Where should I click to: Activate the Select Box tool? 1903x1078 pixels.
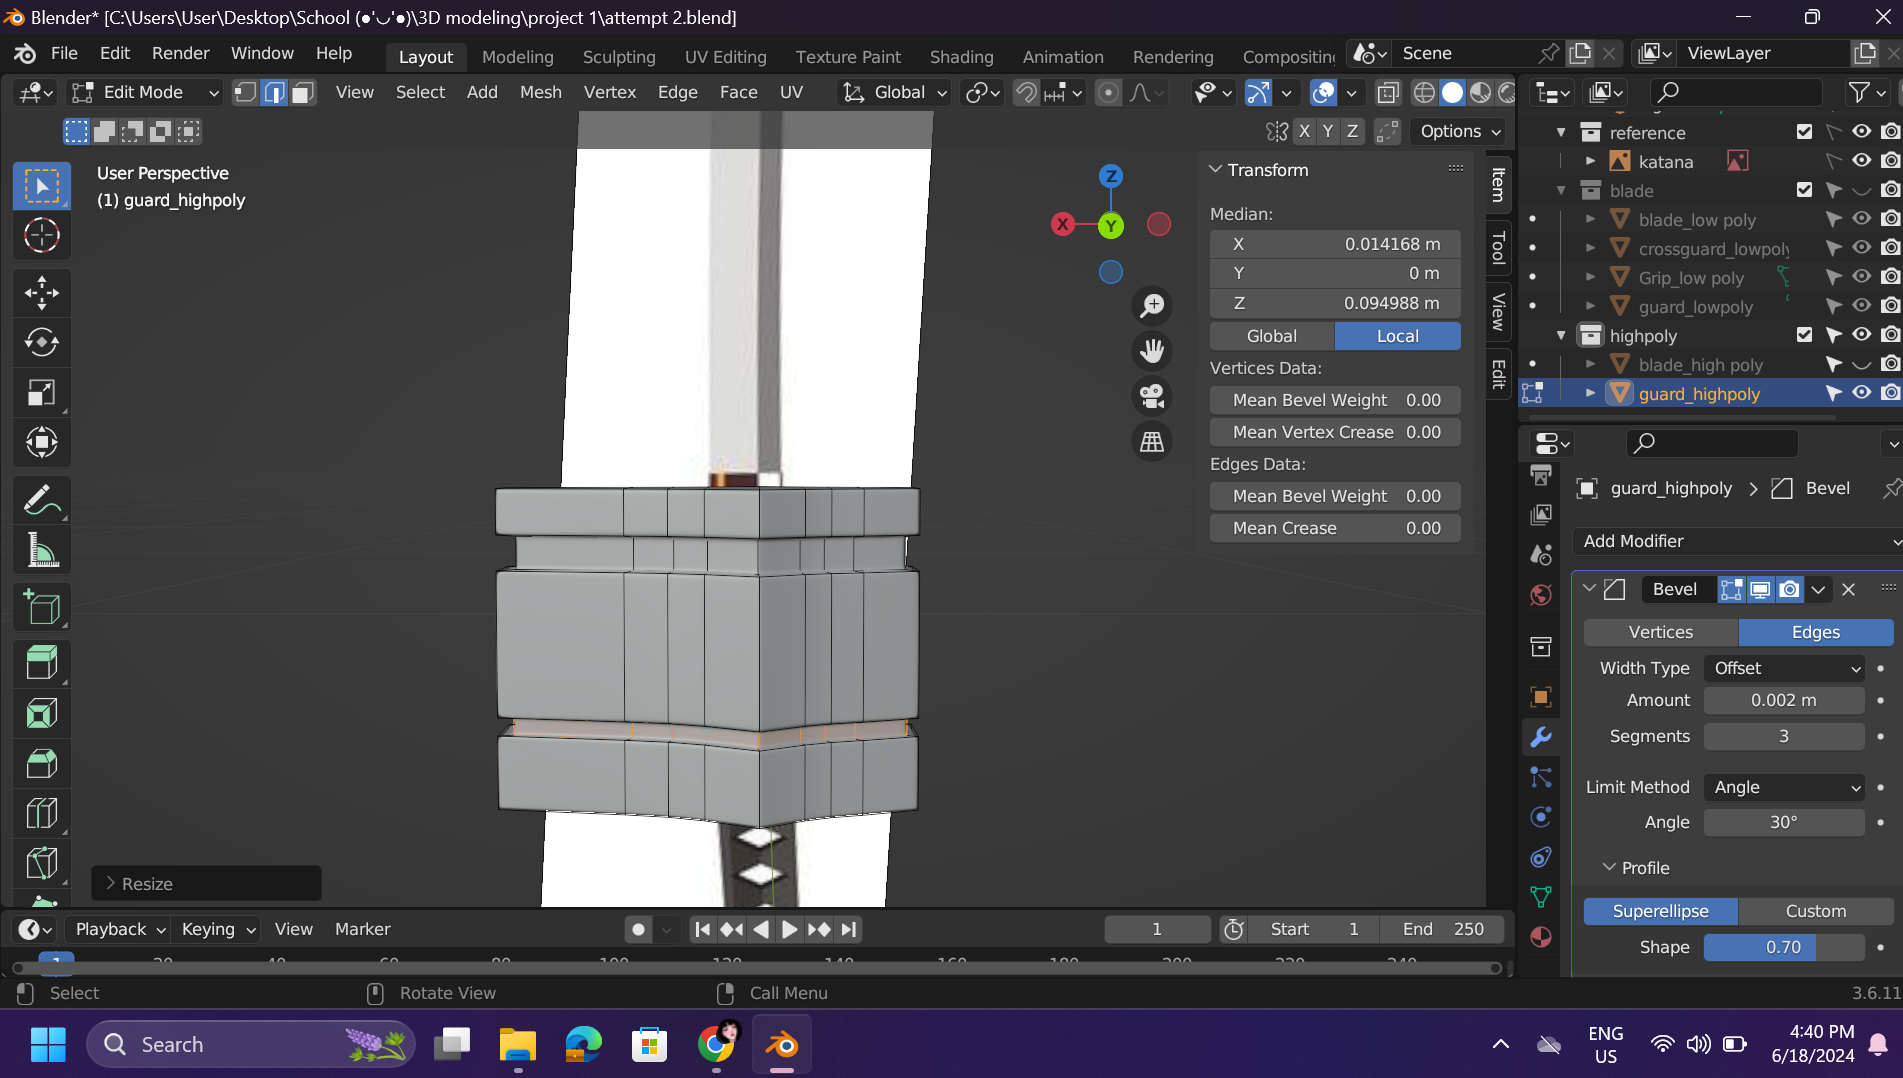pyautogui.click(x=42, y=186)
